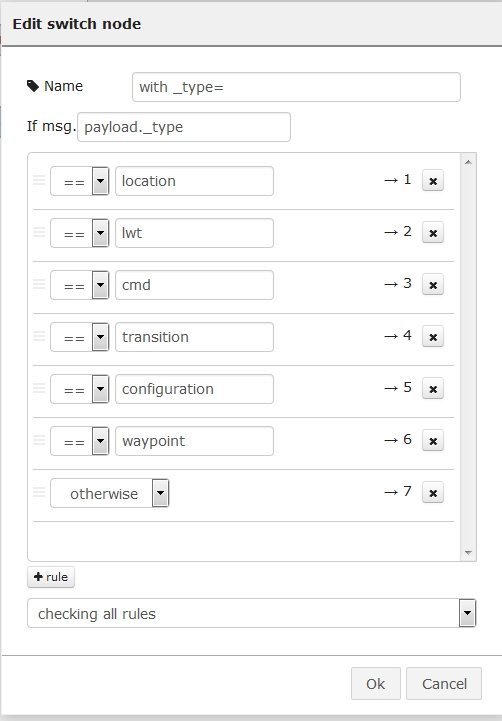Image resolution: width=502 pixels, height=721 pixels.
Task: Open the 'checking all rules' dropdown
Action: point(251,613)
